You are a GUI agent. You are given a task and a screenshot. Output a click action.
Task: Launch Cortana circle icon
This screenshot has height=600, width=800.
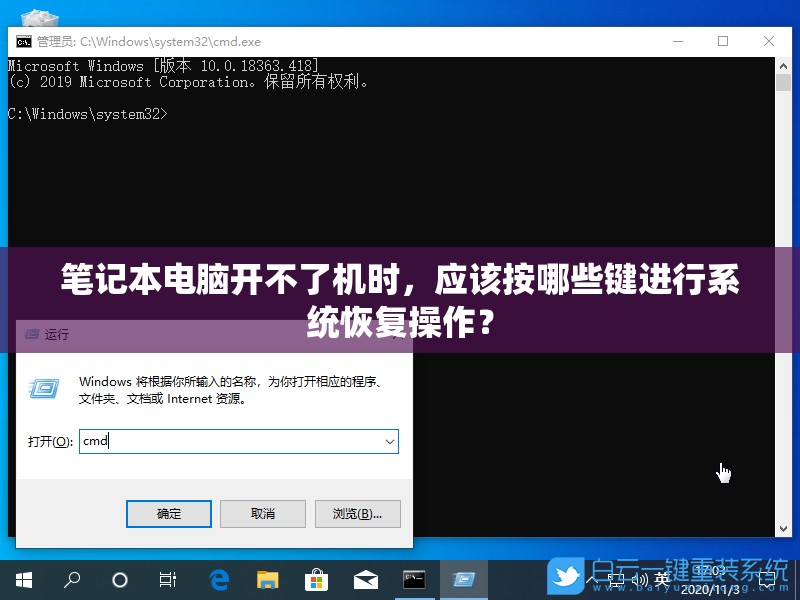pos(120,580)
